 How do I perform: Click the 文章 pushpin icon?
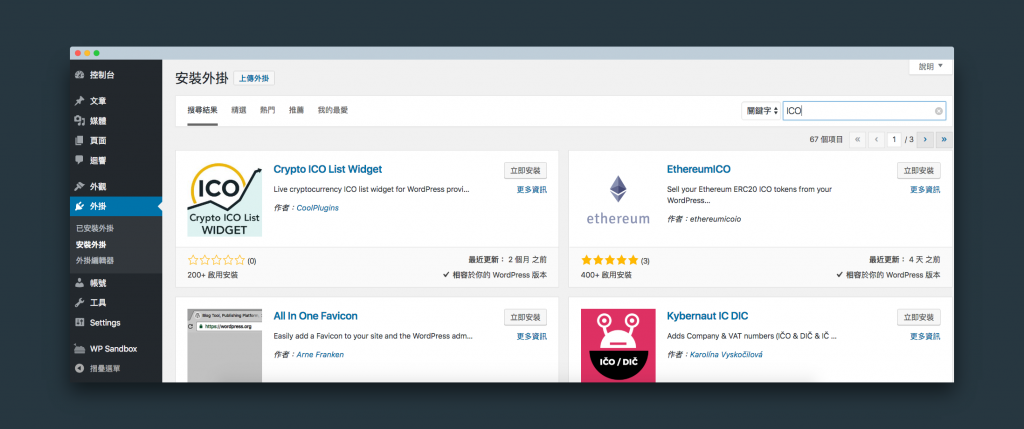[x=80, y=101]
